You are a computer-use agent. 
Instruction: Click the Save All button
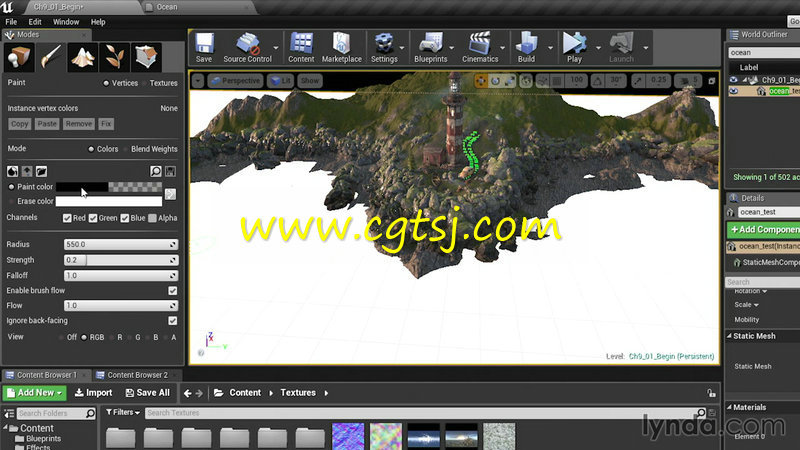pos(147,393)
